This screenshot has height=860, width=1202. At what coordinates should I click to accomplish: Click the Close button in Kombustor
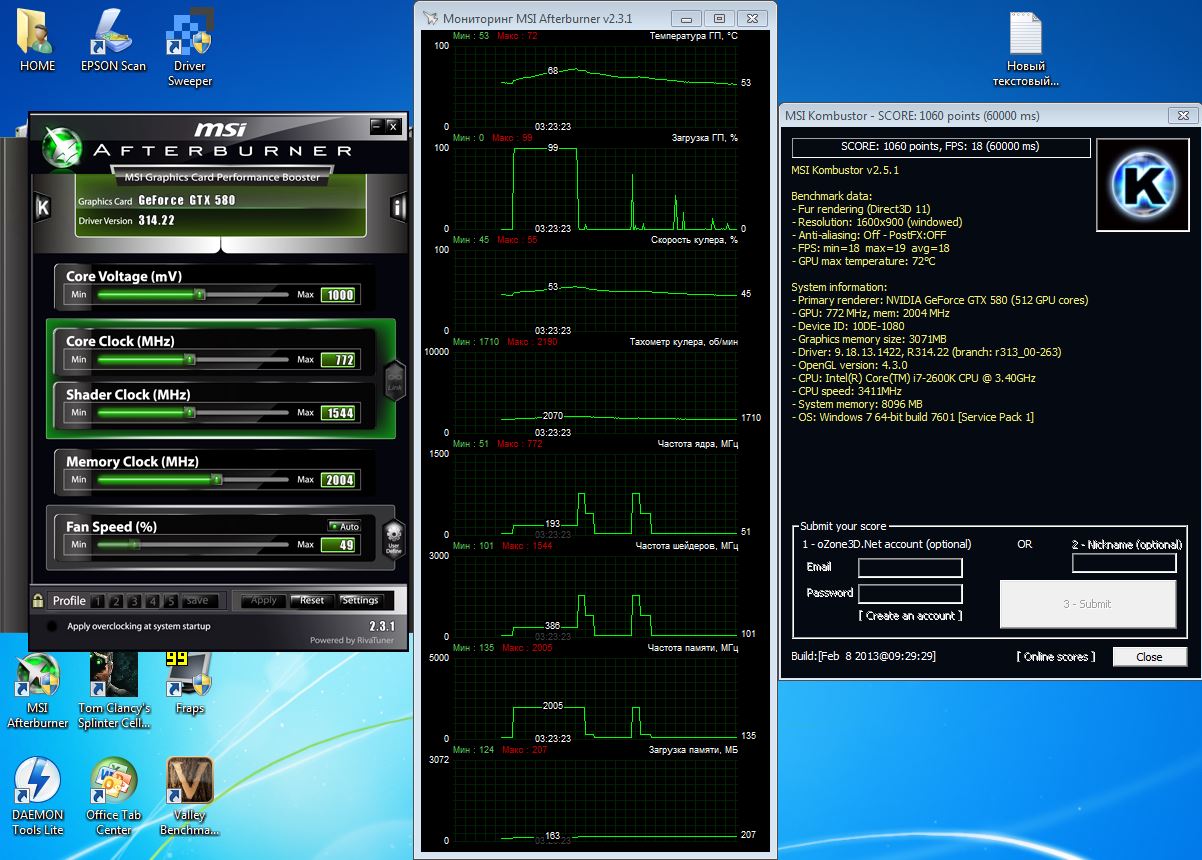(1149, 657)
